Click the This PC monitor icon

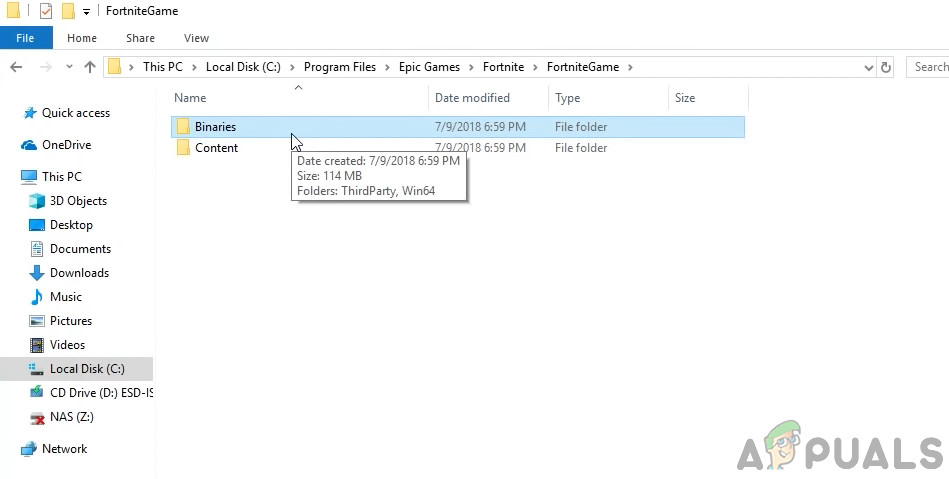click(x=29, y=177)
